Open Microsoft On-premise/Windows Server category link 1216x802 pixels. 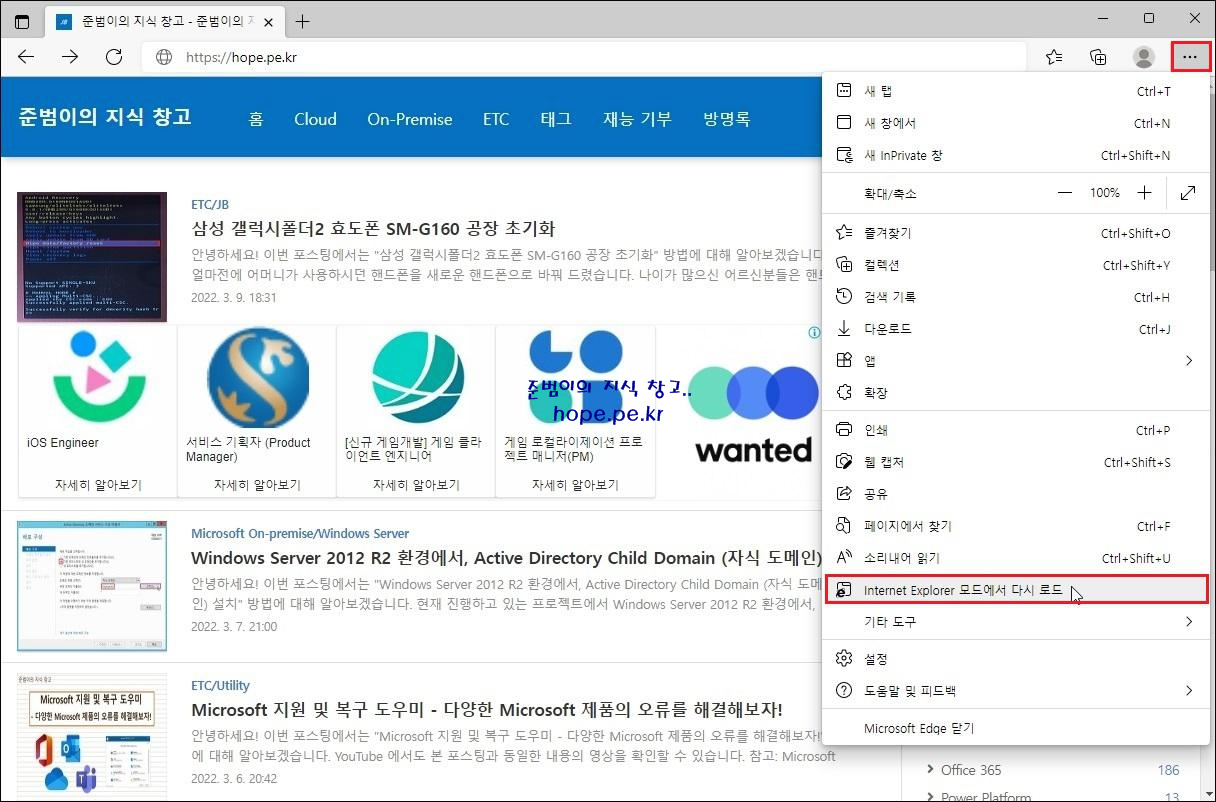coord(300,533)
